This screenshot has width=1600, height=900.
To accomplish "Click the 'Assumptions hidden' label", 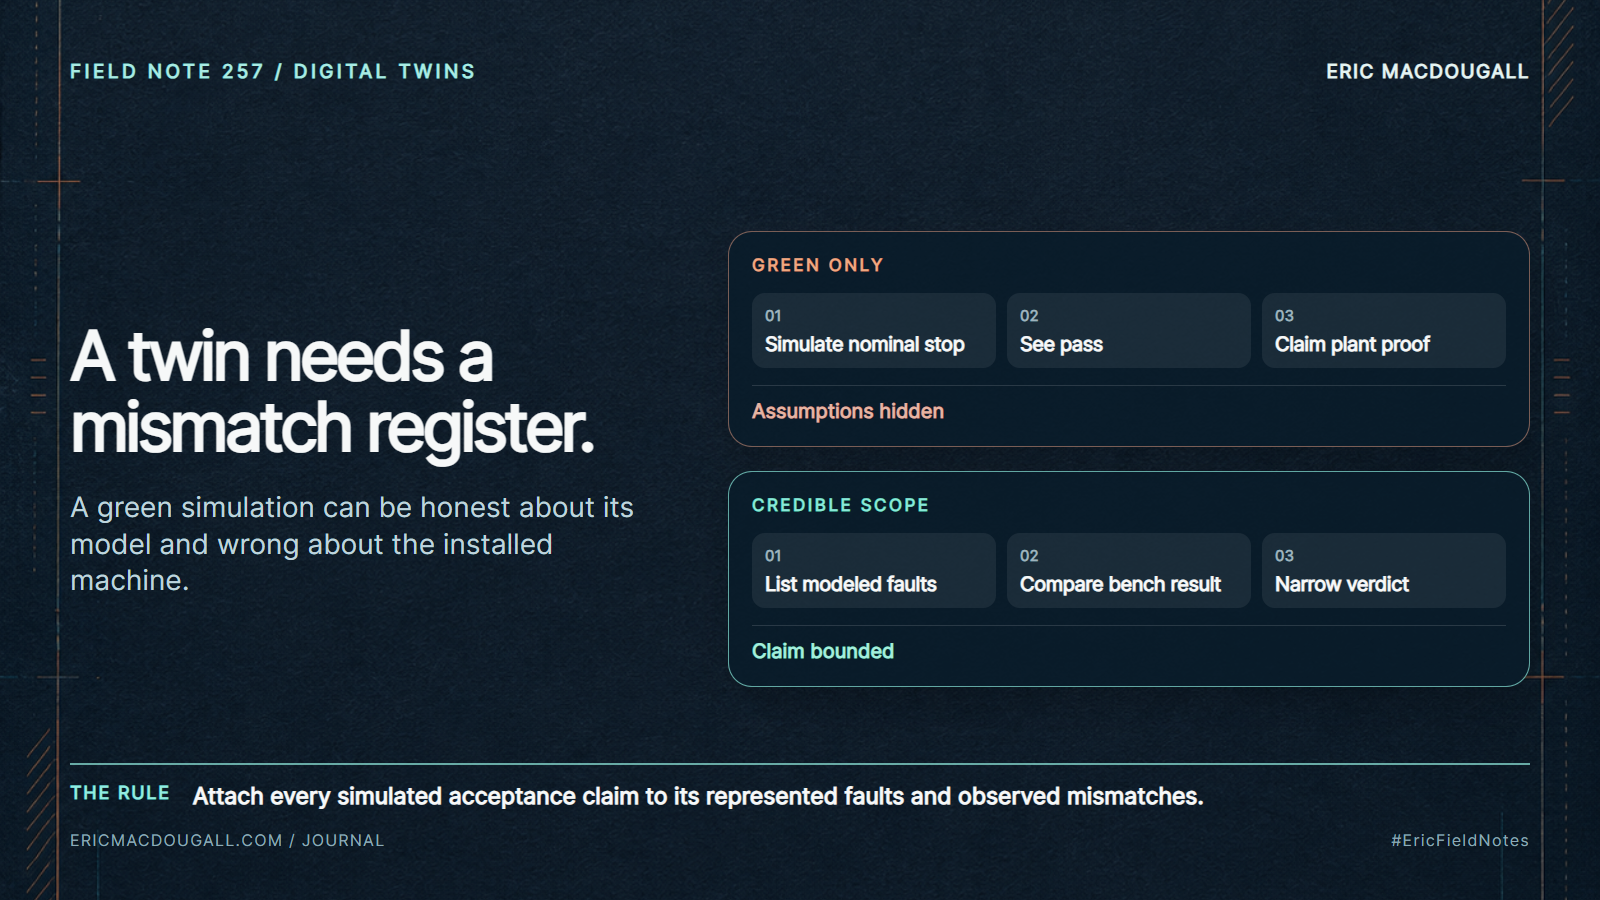I will pyautogui.click(x=847, y=411).
